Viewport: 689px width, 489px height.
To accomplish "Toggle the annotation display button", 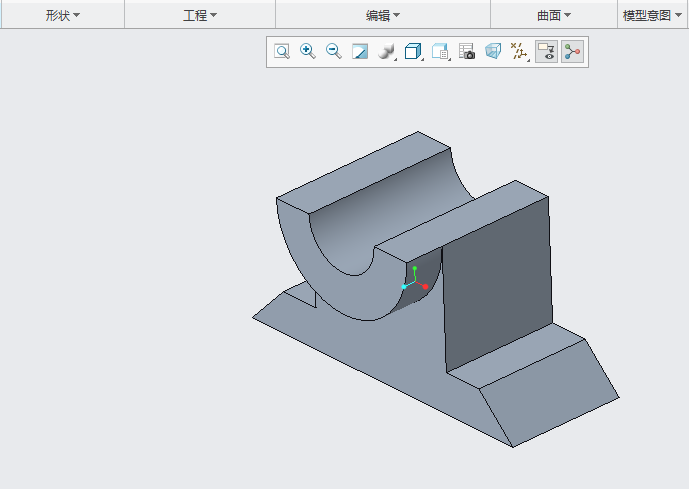I will click(x=546, y=52).
